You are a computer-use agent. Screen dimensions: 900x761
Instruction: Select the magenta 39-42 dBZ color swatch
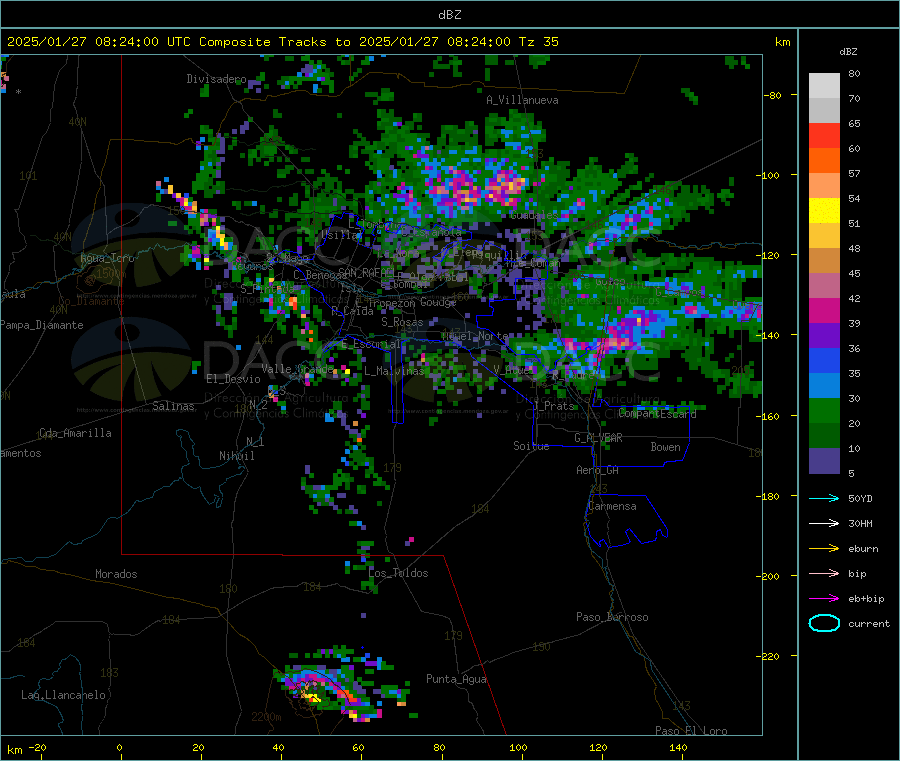coord(824,310)
